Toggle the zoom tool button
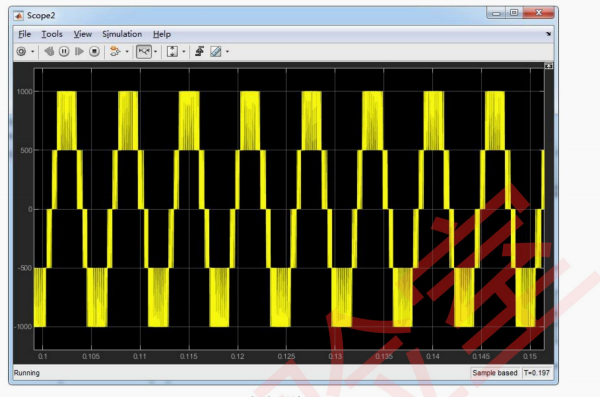The image size is (600, 397). [144, 51]
